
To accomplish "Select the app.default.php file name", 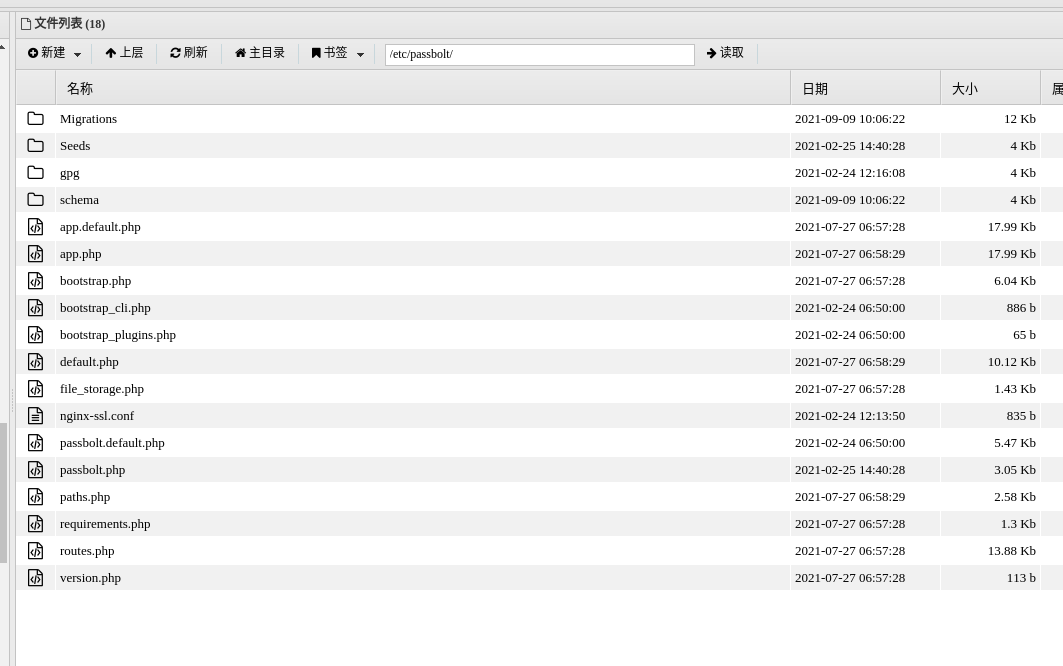I will click(x=100, y=227).
